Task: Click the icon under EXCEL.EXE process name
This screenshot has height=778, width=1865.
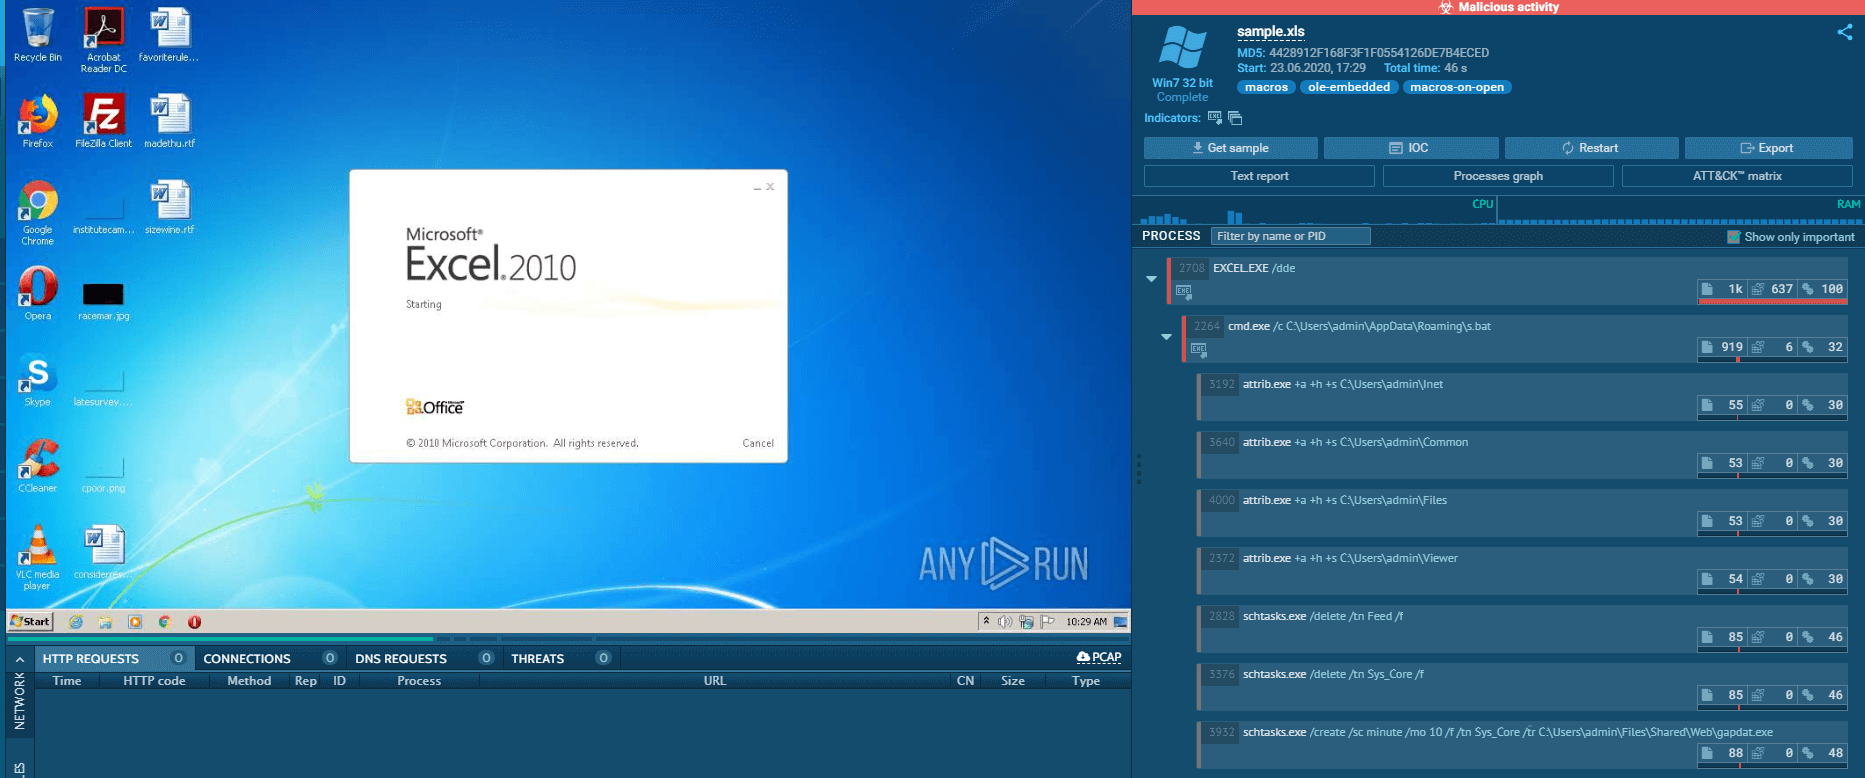Action: coord(1184,291)
